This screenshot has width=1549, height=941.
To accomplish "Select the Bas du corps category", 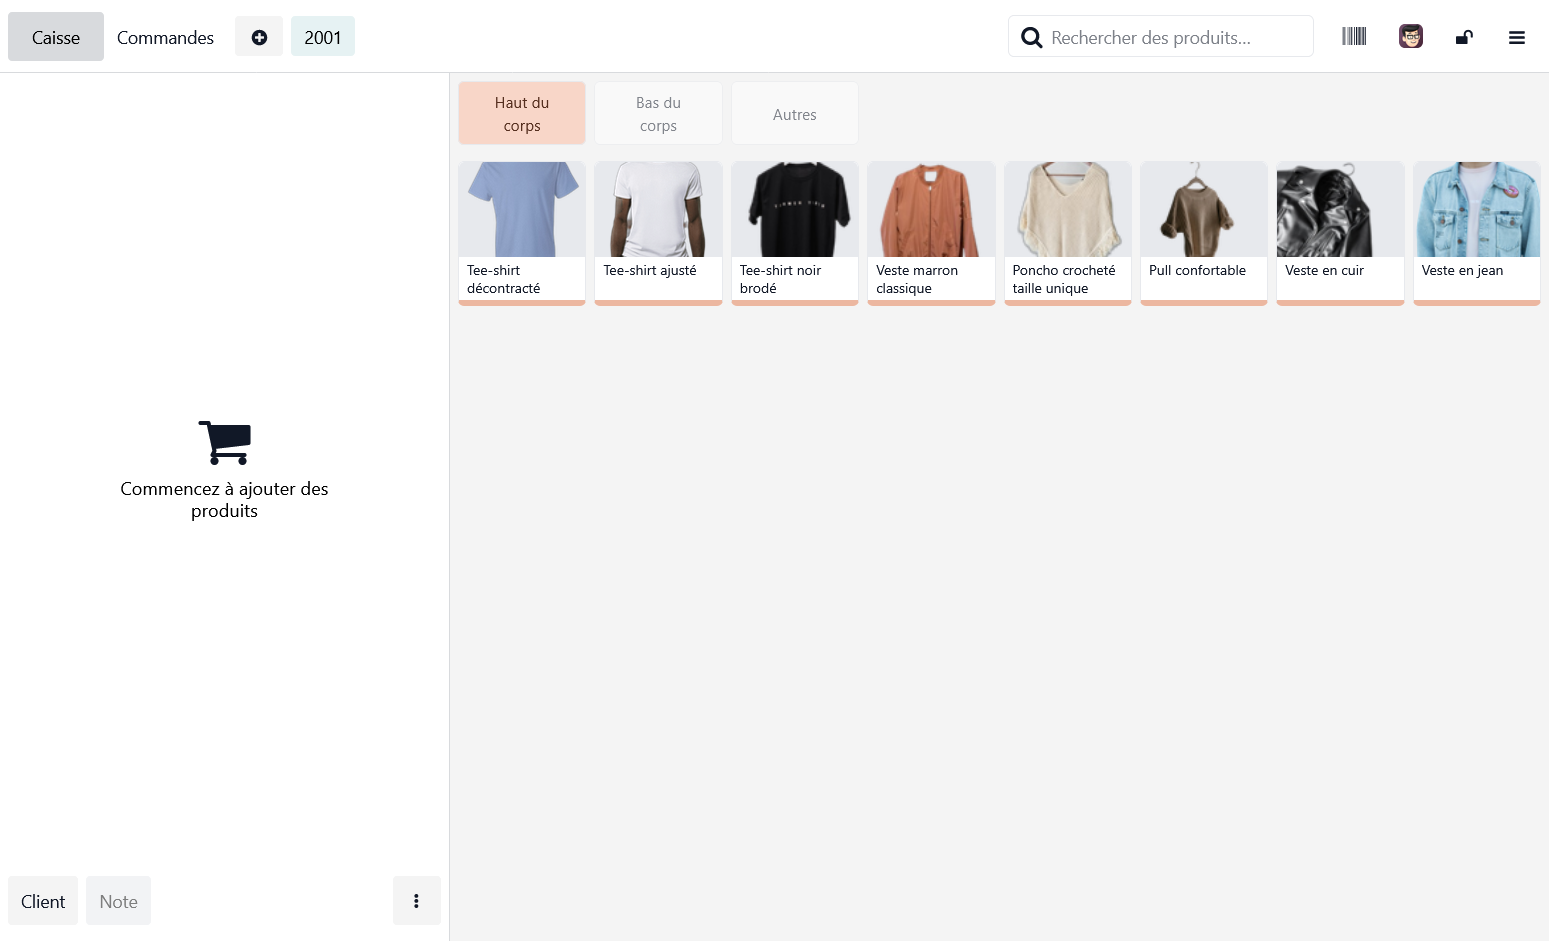I will 658,113.
